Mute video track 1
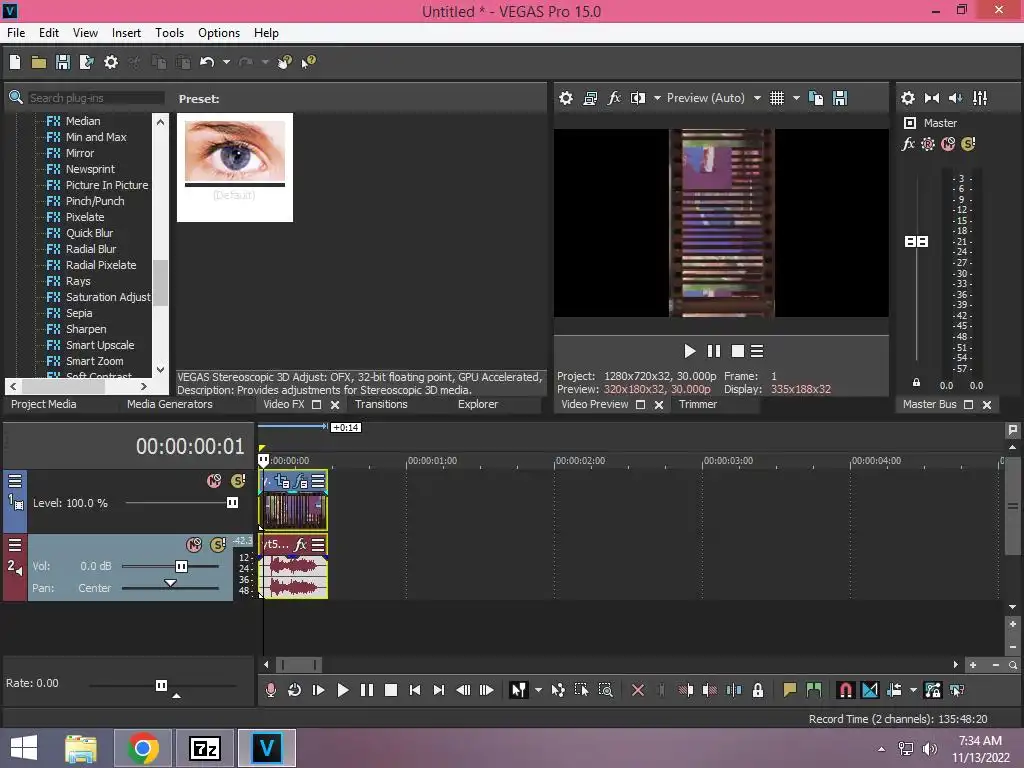The width and height of the screenshot is (1024, 768). (214, 481)
